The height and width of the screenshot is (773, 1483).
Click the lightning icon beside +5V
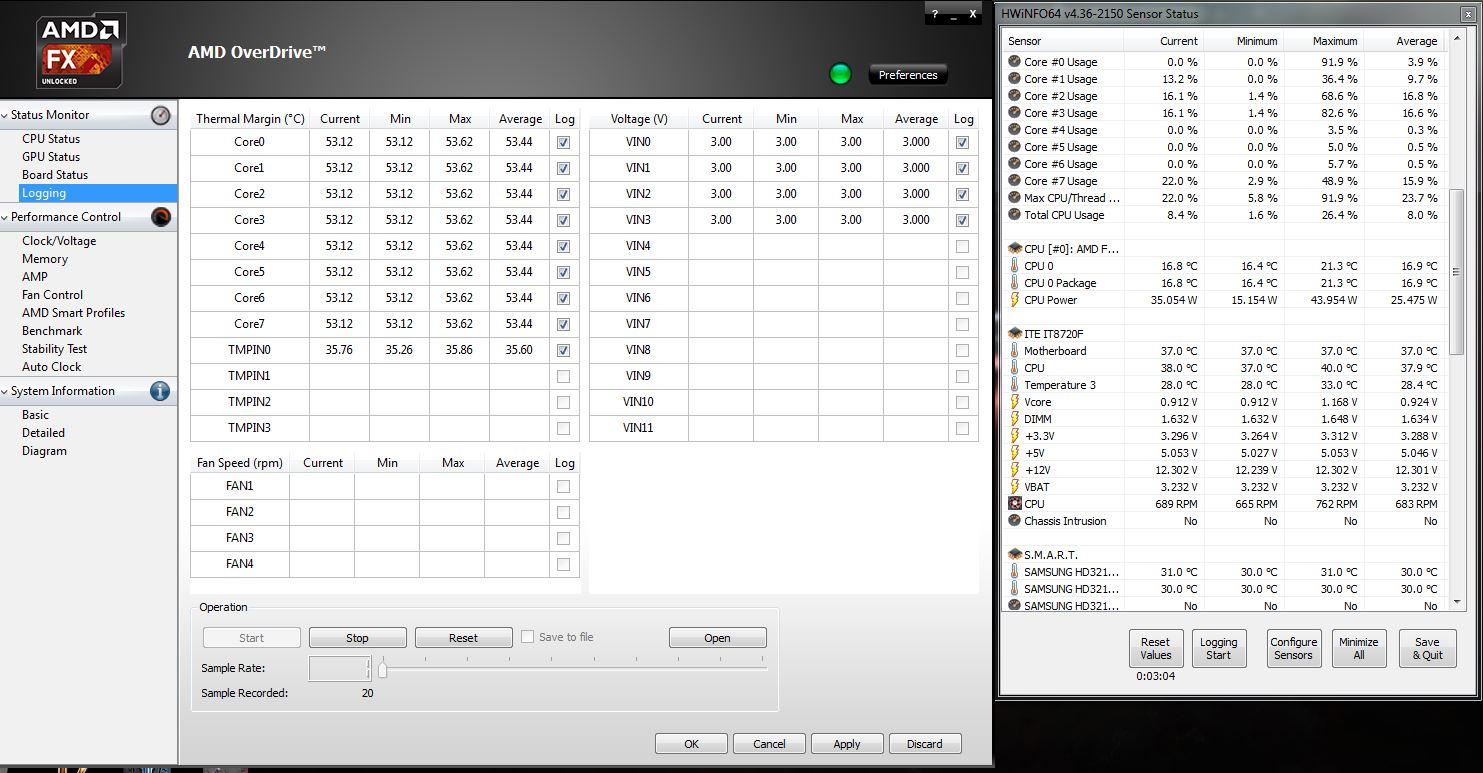pyautogui.click(x=1014, y=453)
